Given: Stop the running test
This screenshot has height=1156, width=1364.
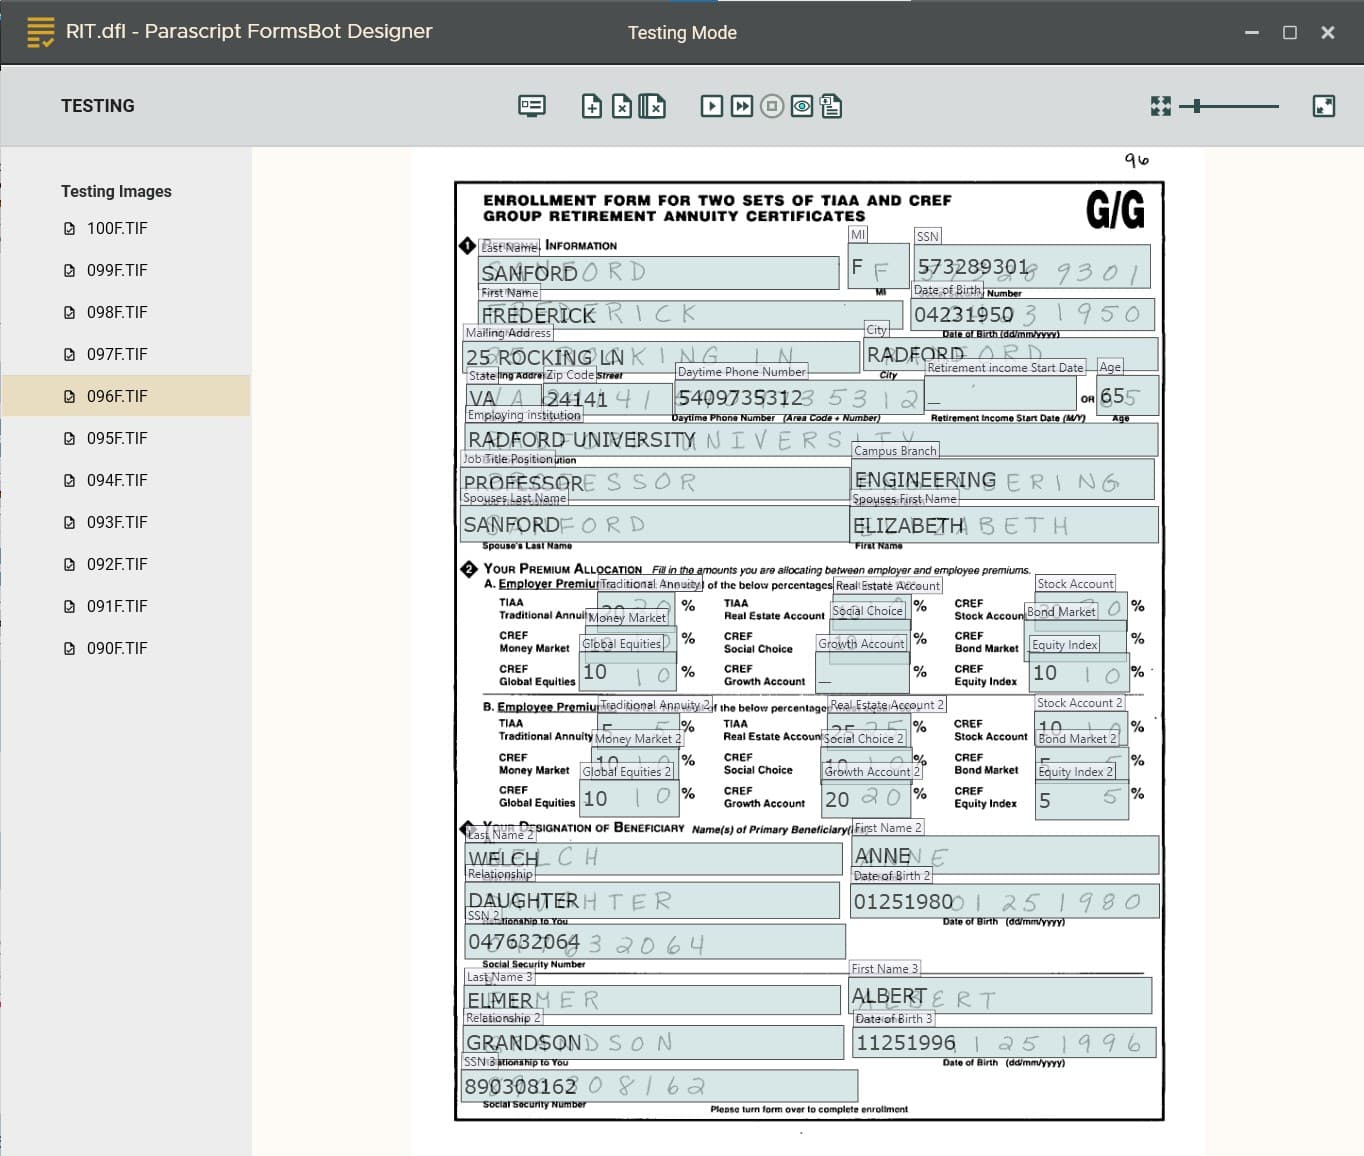Looking at the screenshot, I should point(772,106).
